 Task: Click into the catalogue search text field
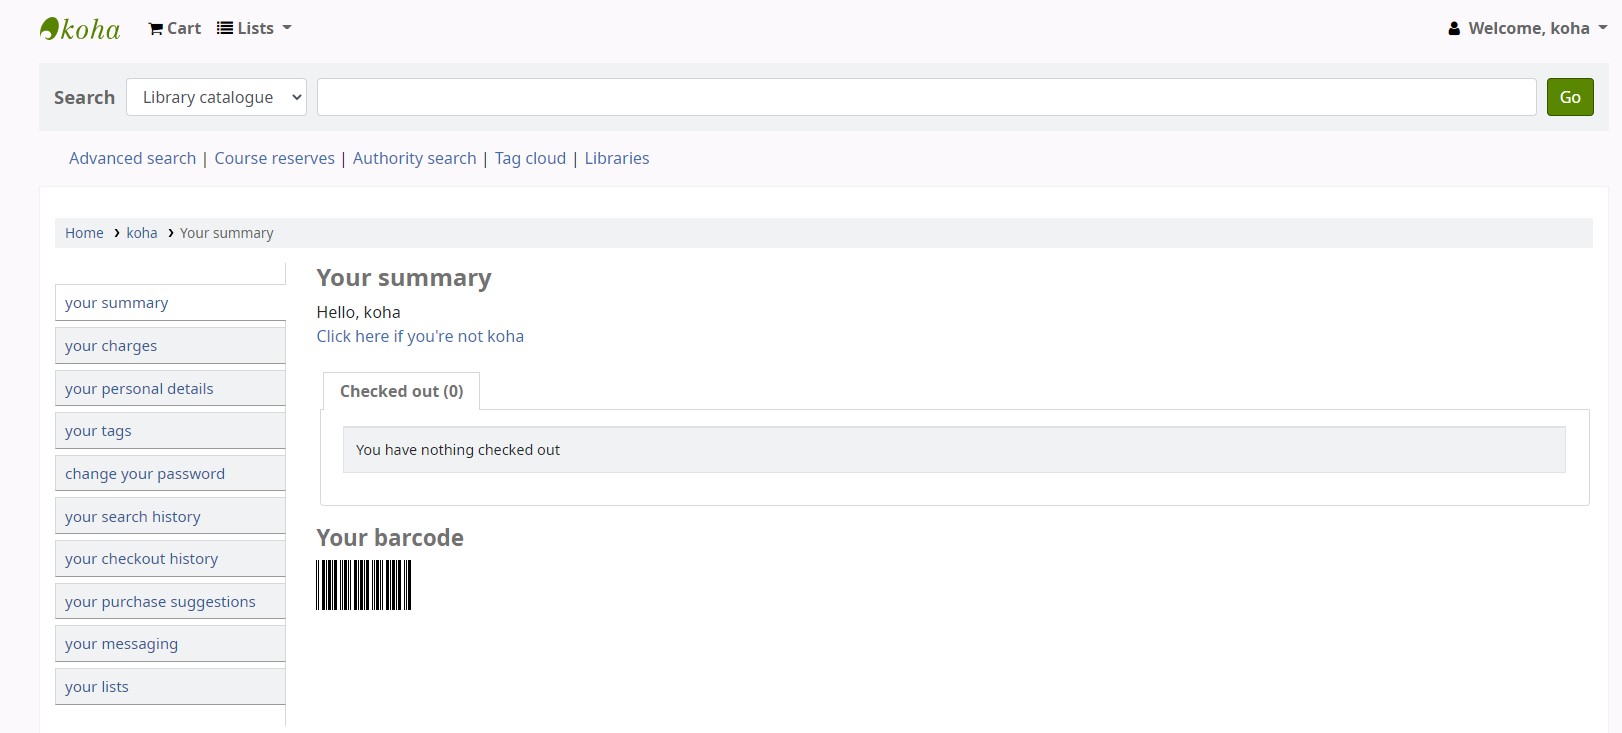point(926,97)
